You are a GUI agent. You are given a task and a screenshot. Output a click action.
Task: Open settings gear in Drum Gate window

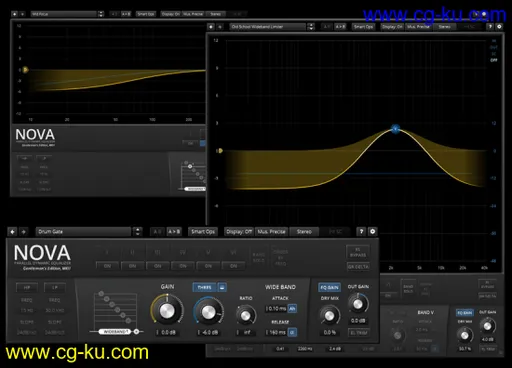373,232
